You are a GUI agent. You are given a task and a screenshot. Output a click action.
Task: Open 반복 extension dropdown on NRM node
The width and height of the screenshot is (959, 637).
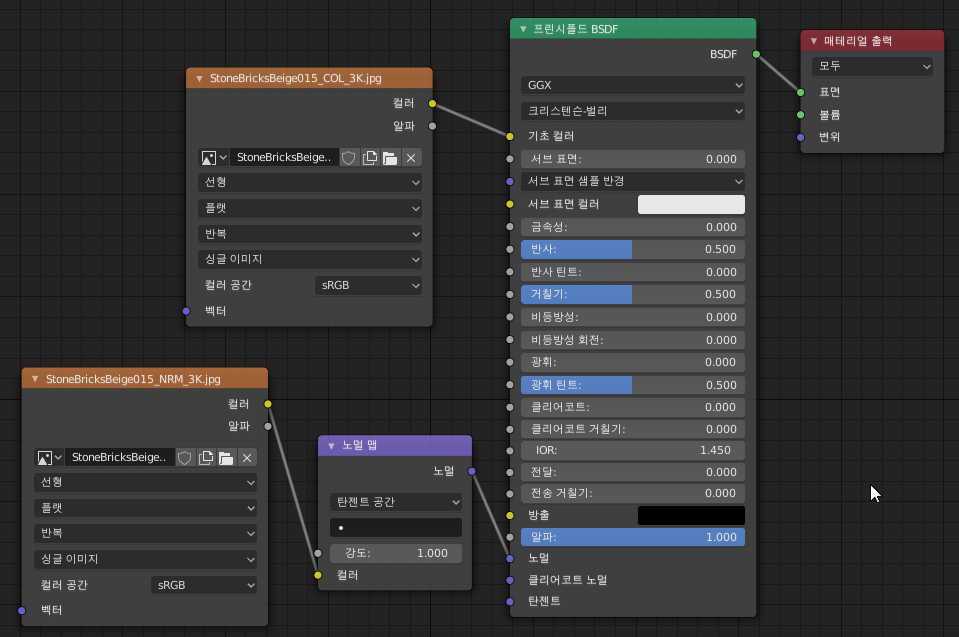[146, 533]
